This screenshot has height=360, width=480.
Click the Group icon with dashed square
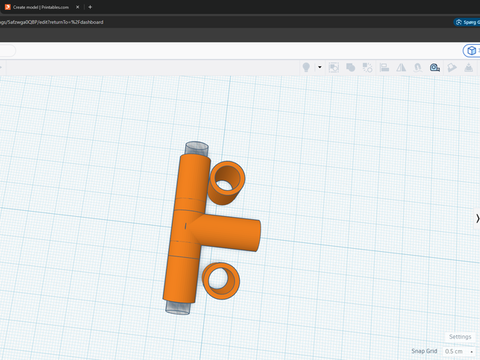[x=334, y=68]
